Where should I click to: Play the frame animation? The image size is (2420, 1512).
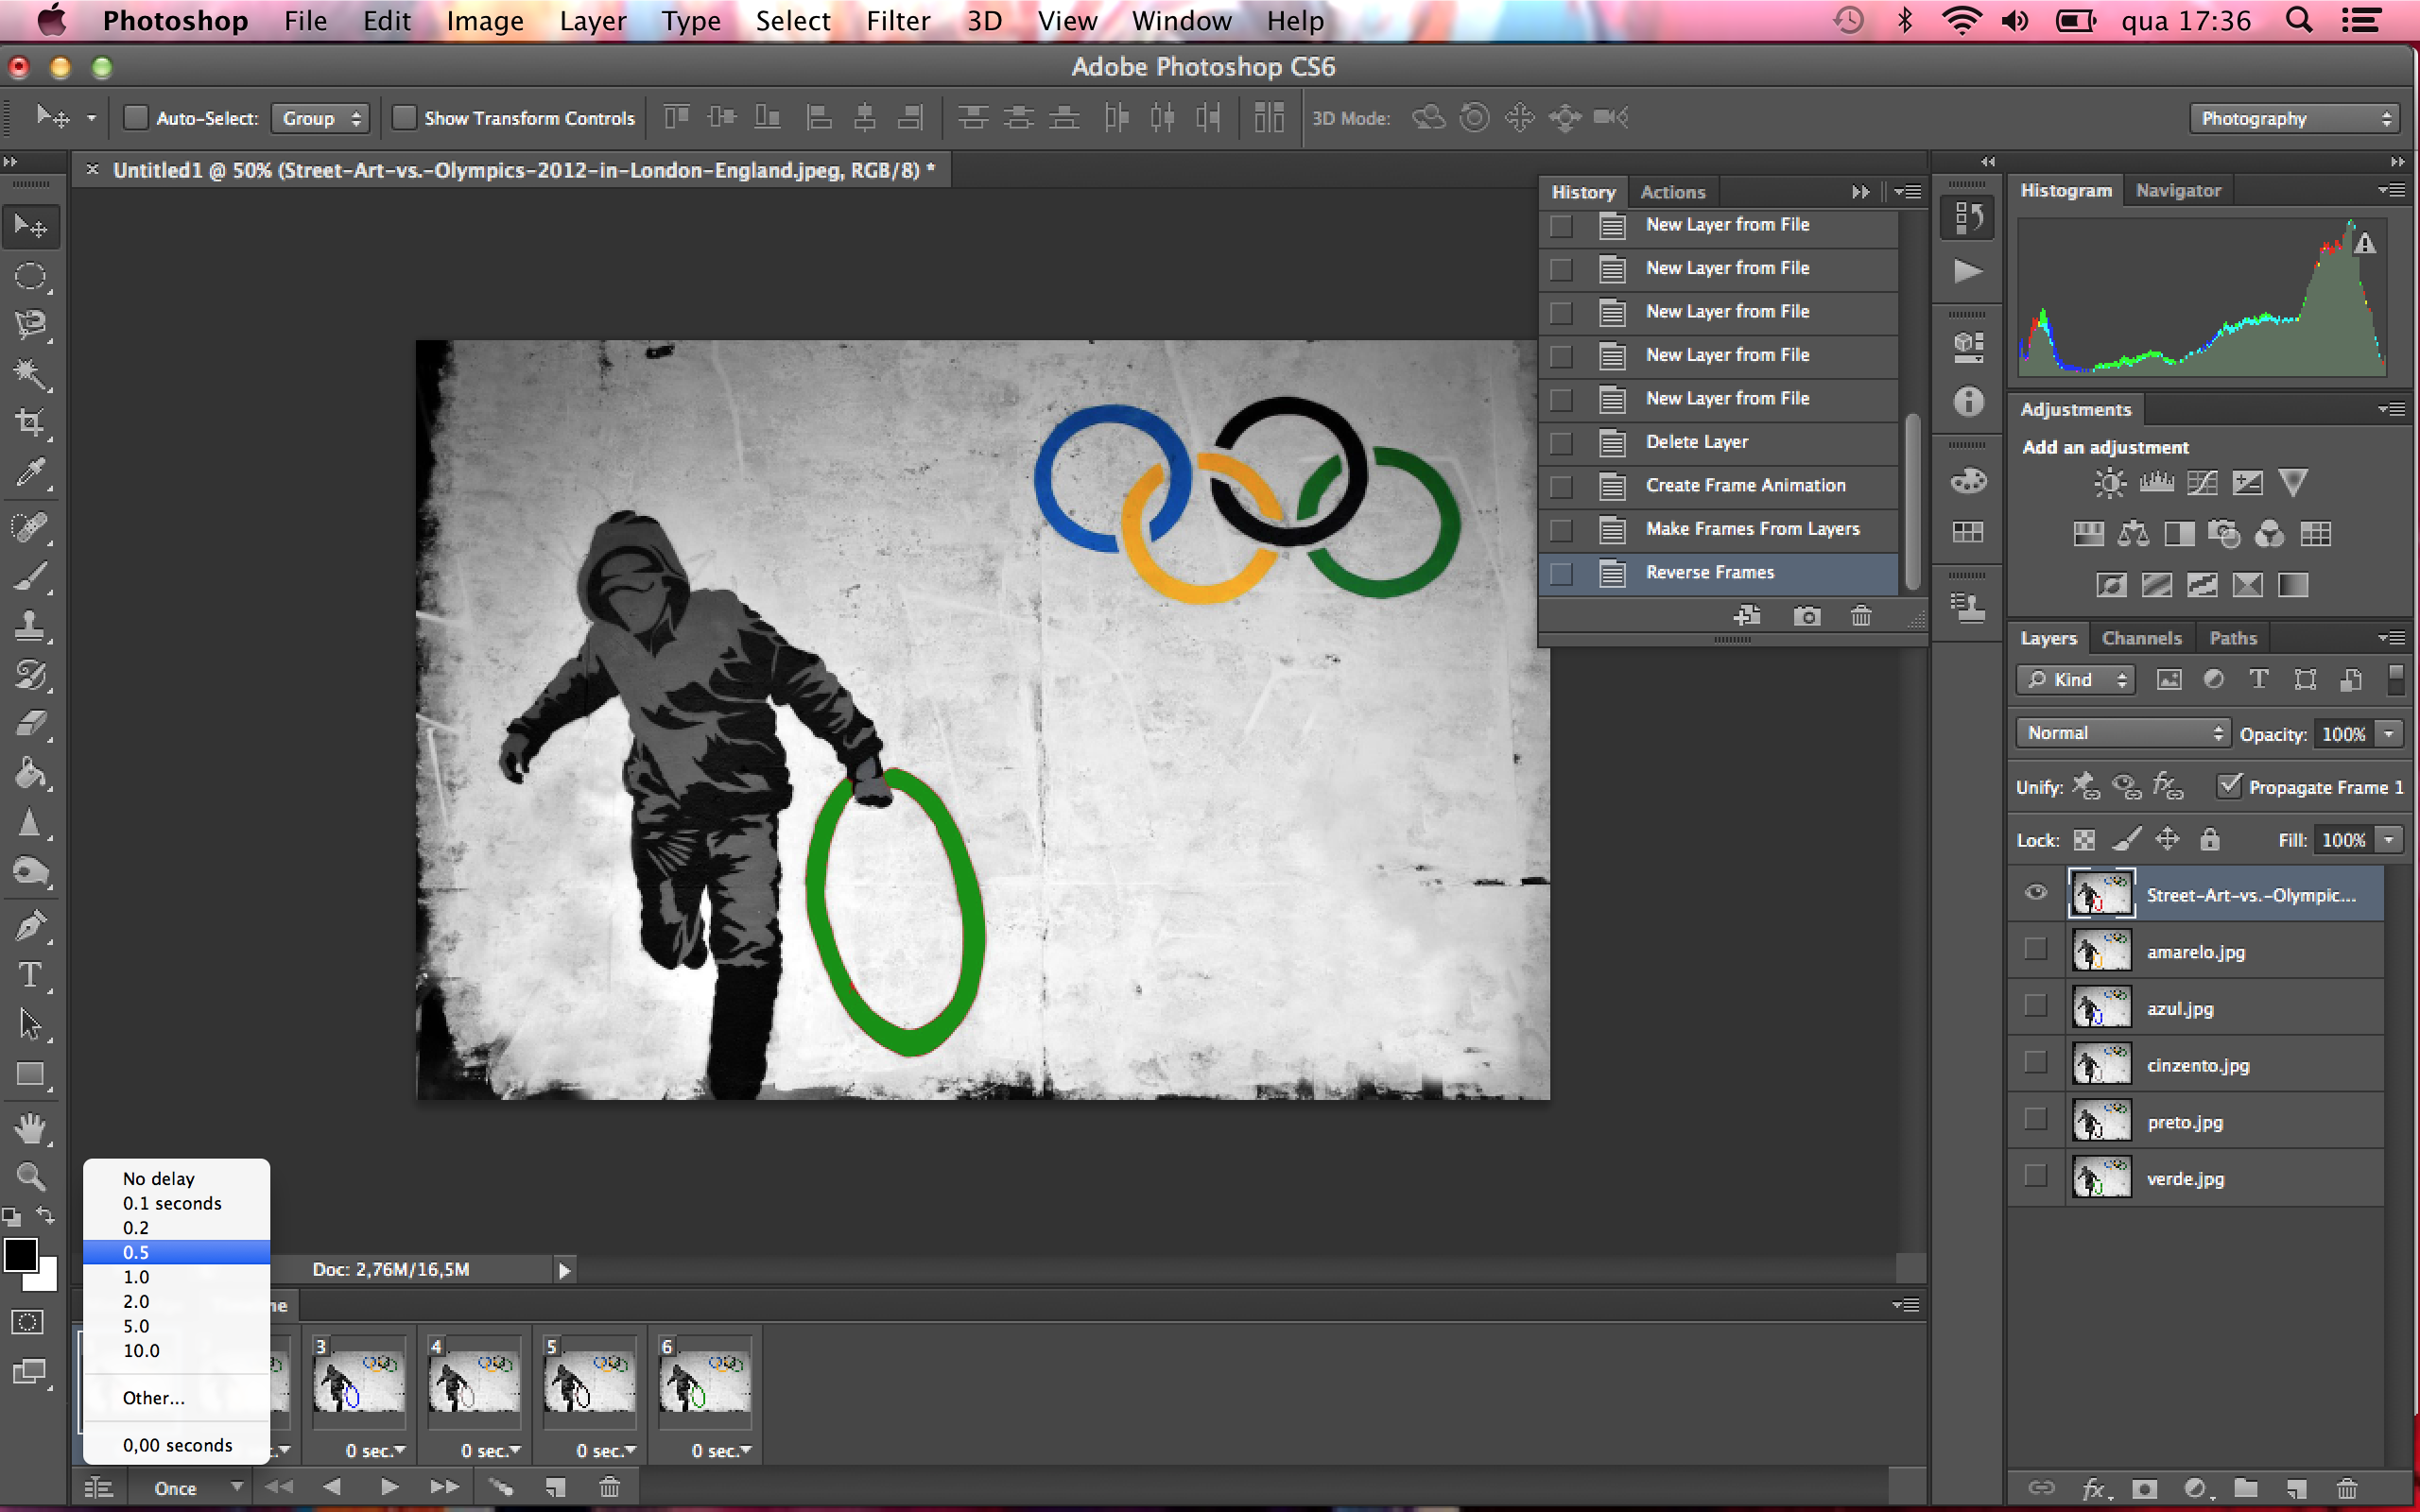coord(389,1488)
